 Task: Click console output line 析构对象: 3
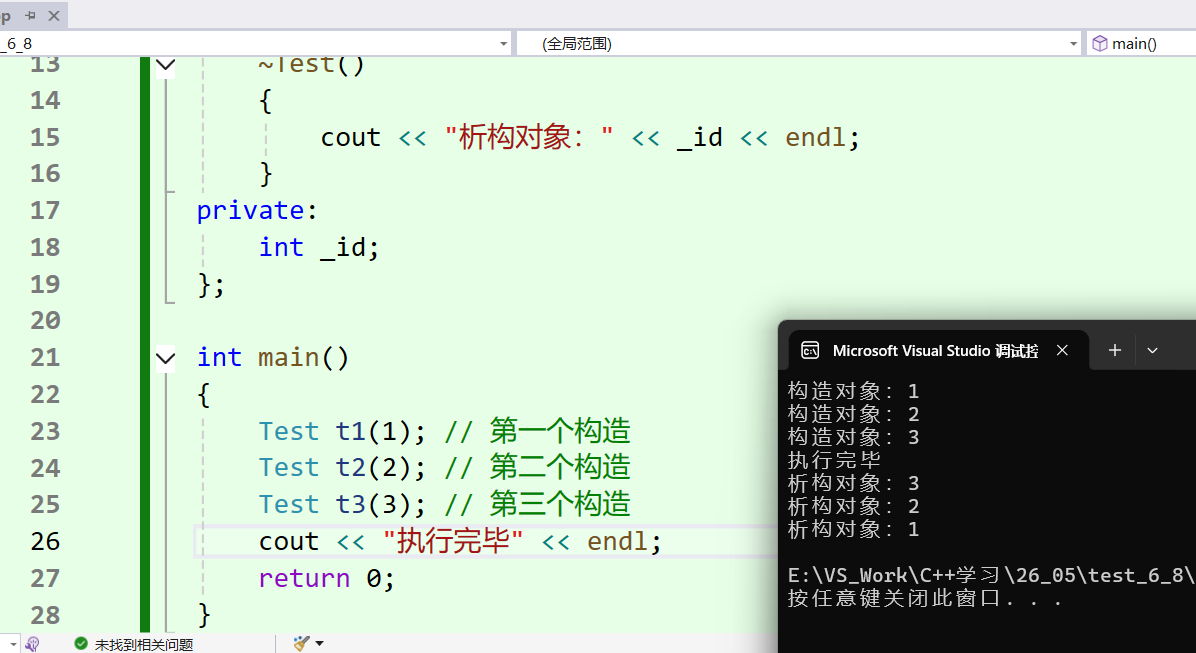[x=853, y=483]
